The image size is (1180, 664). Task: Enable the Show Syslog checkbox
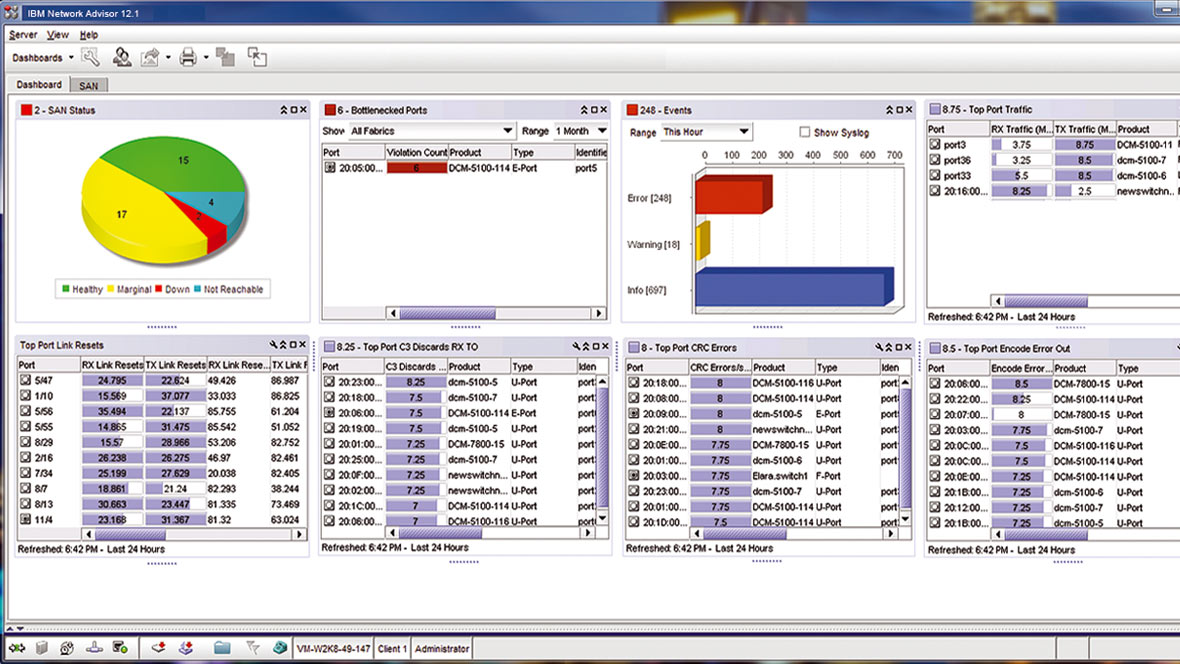805,130
